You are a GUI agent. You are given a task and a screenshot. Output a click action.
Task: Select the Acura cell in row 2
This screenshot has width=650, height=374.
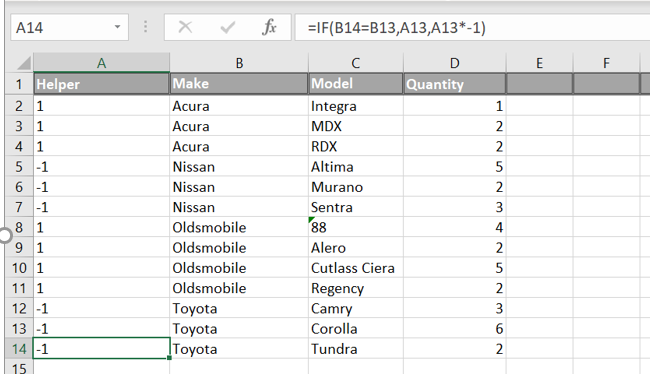coord(239,106)
